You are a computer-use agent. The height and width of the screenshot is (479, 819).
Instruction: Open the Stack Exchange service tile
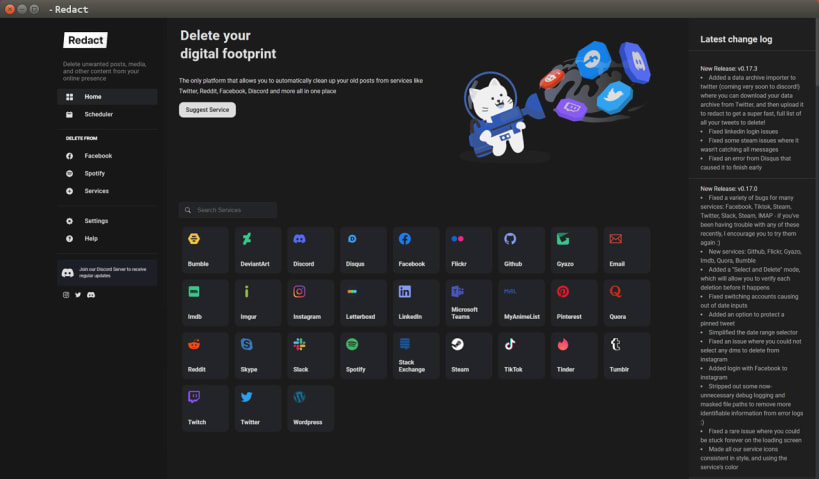(x=416, y=356)
